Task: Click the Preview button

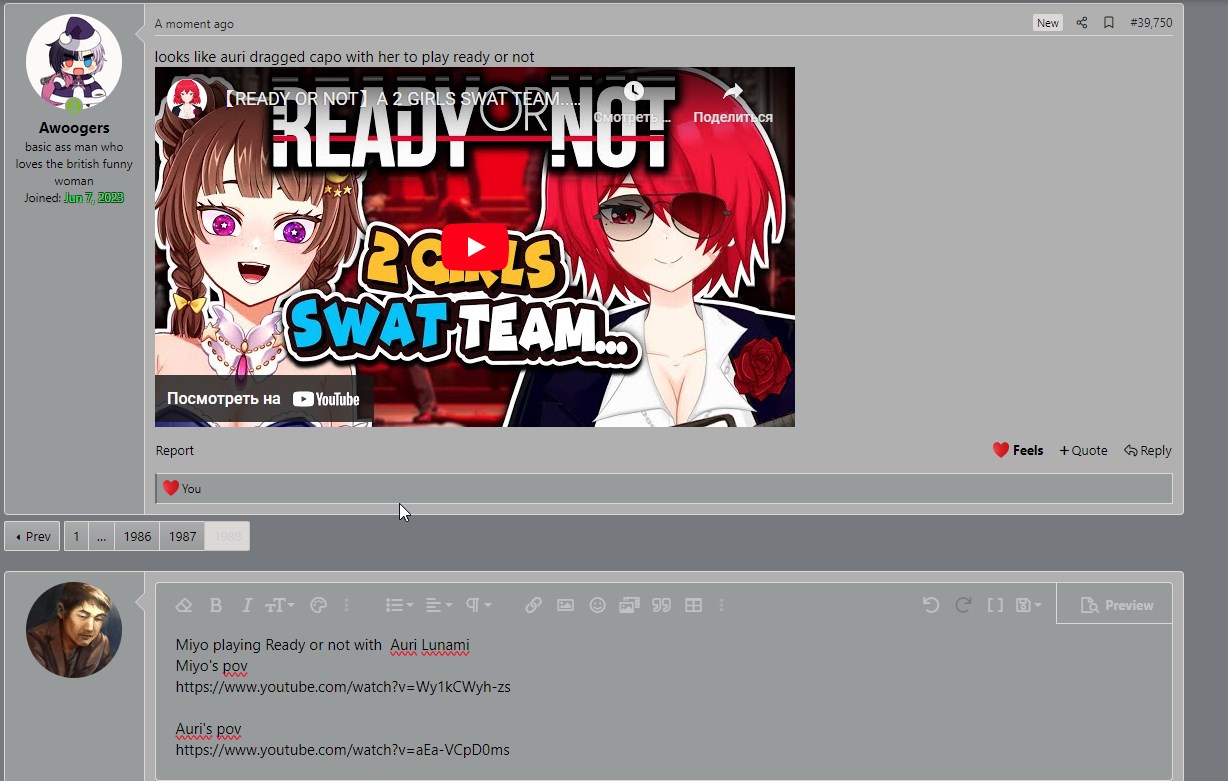Action: (1116, 605)
